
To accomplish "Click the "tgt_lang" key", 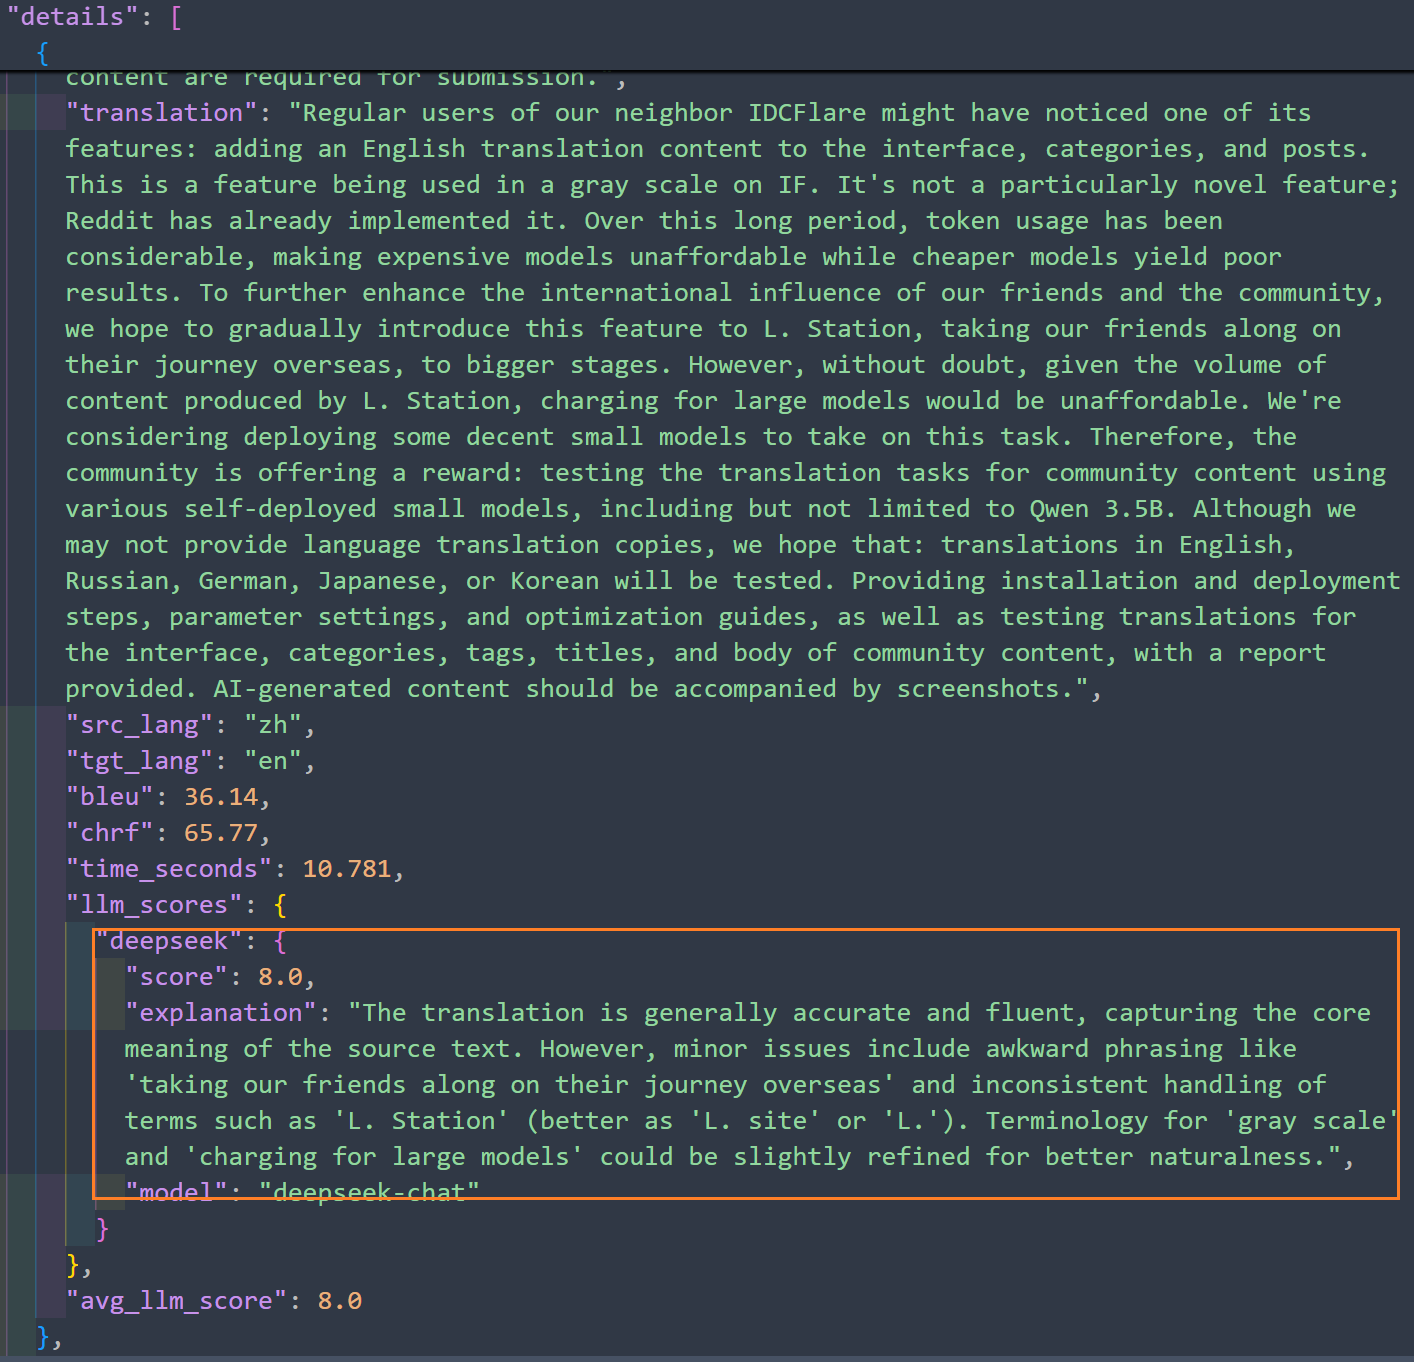I will (139, 761).
